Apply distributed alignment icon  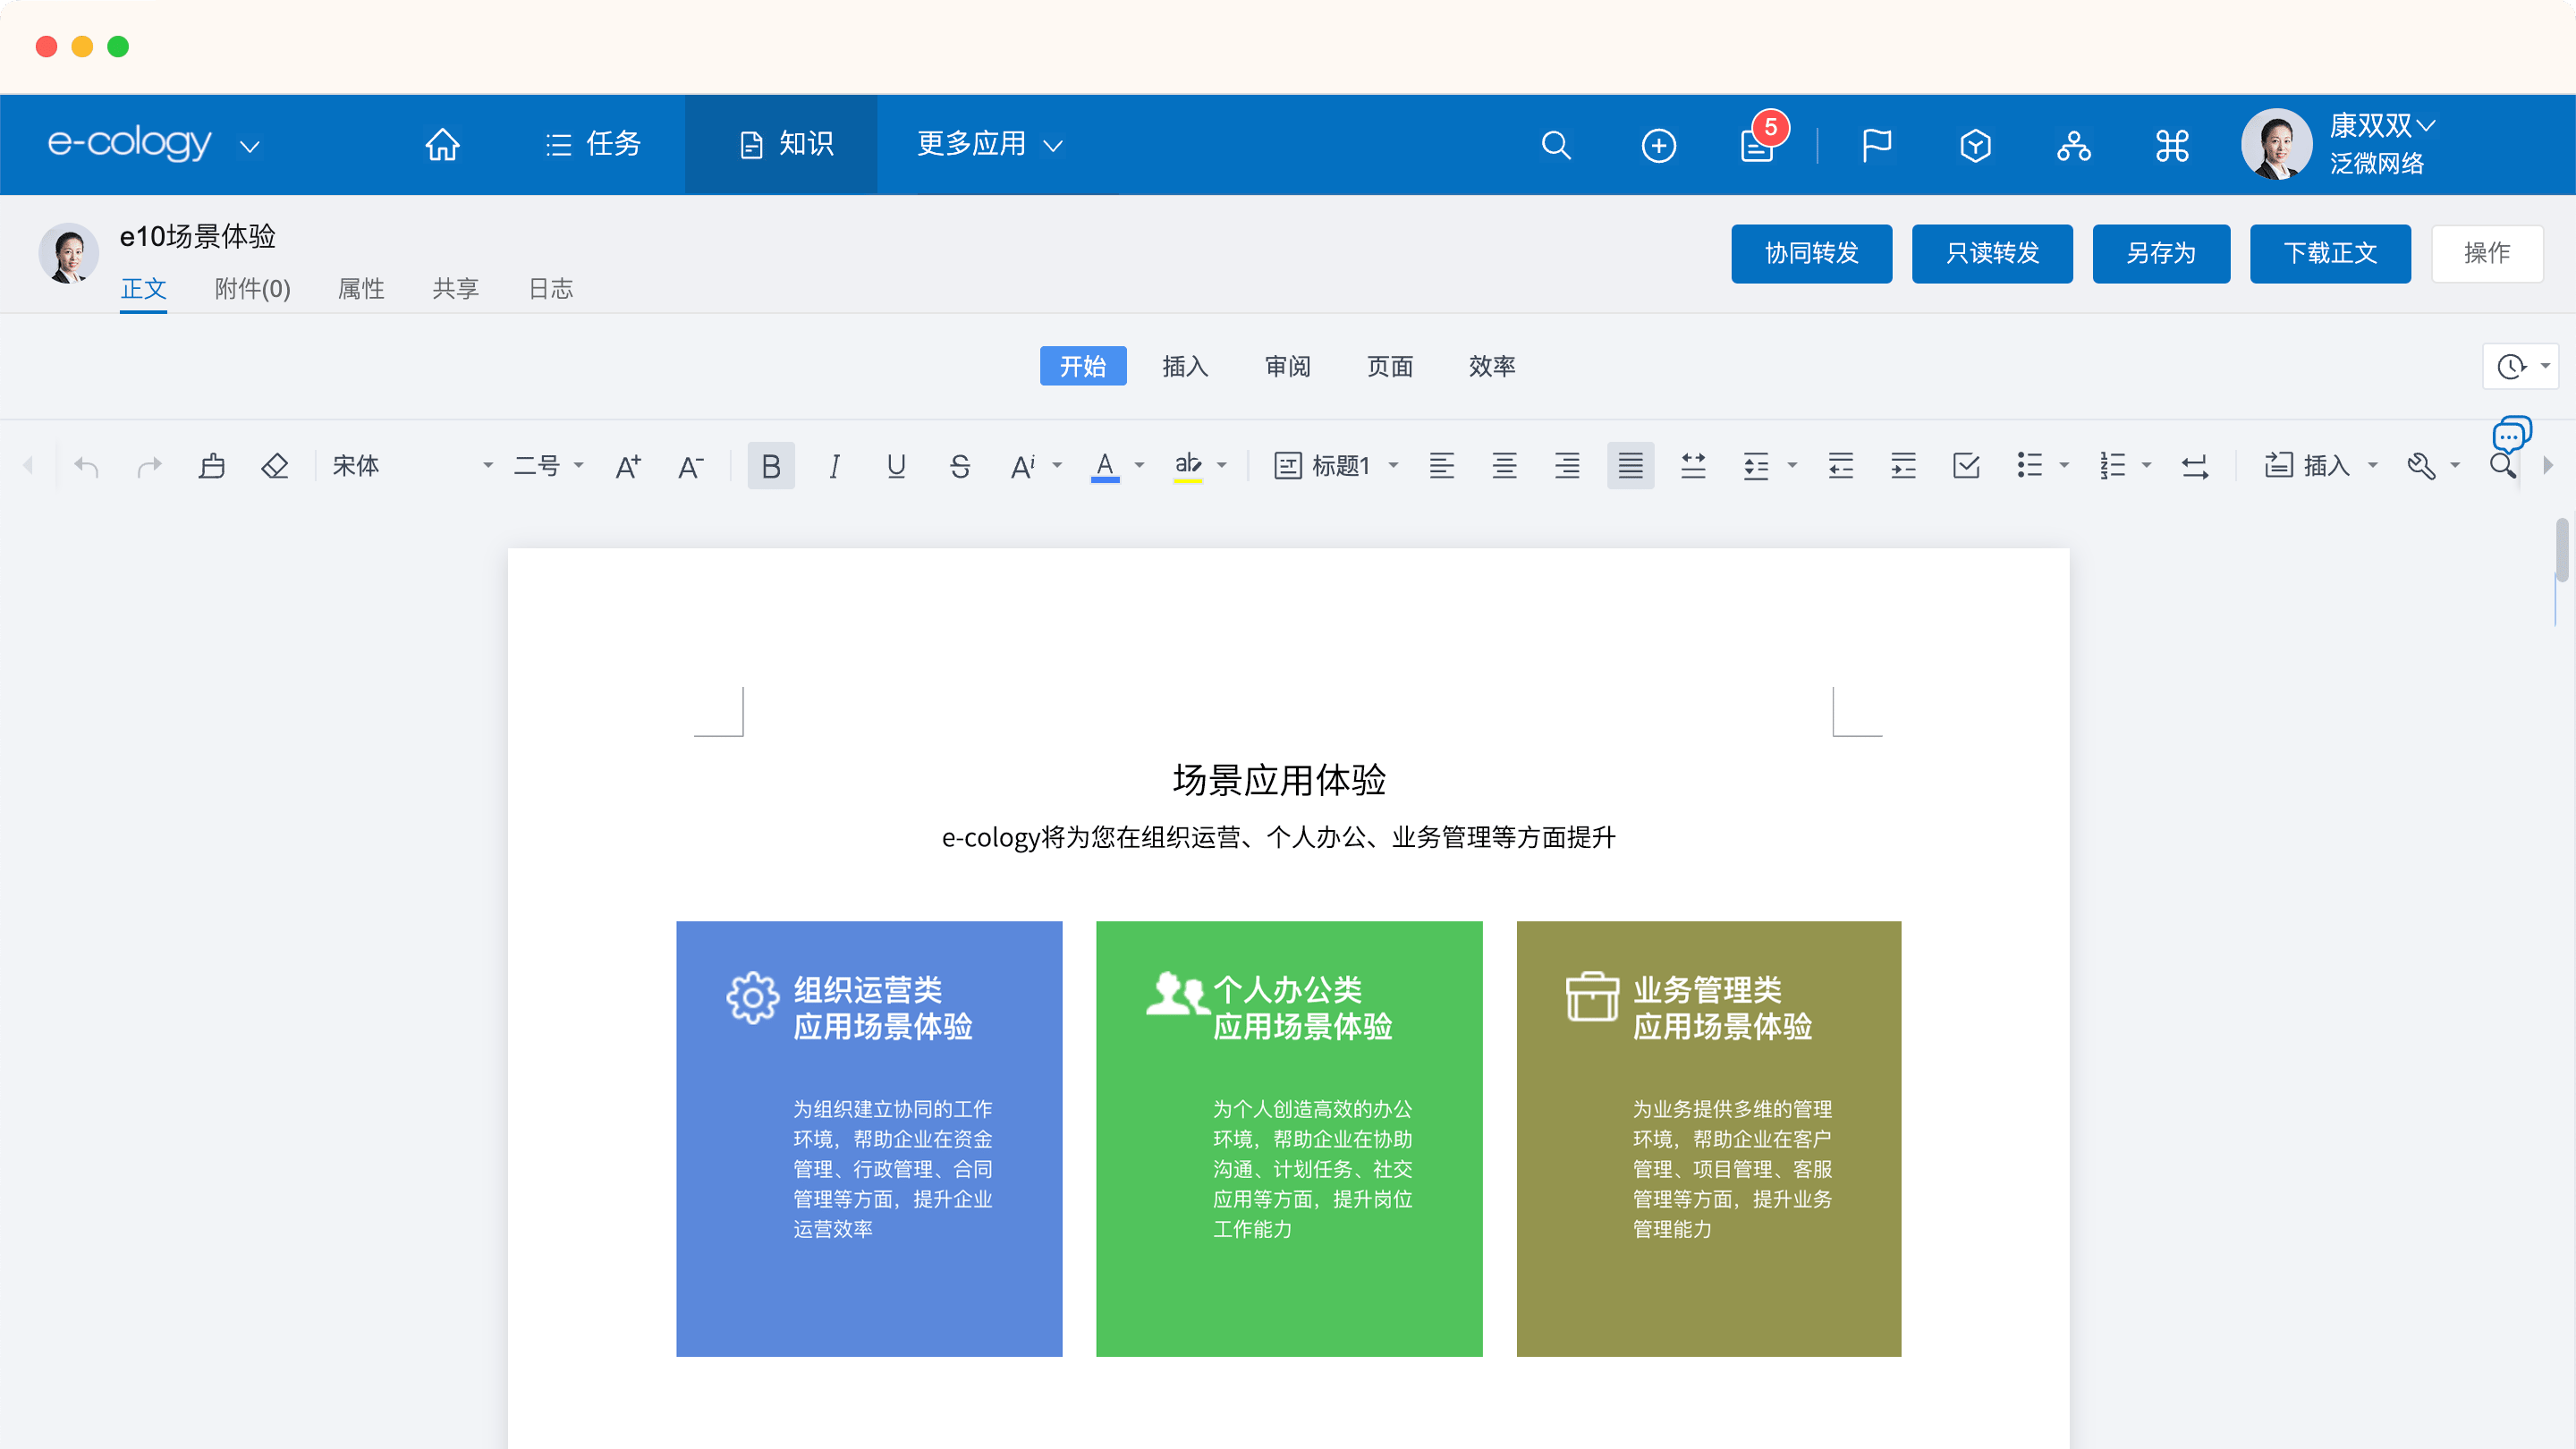click(1693, 466)
